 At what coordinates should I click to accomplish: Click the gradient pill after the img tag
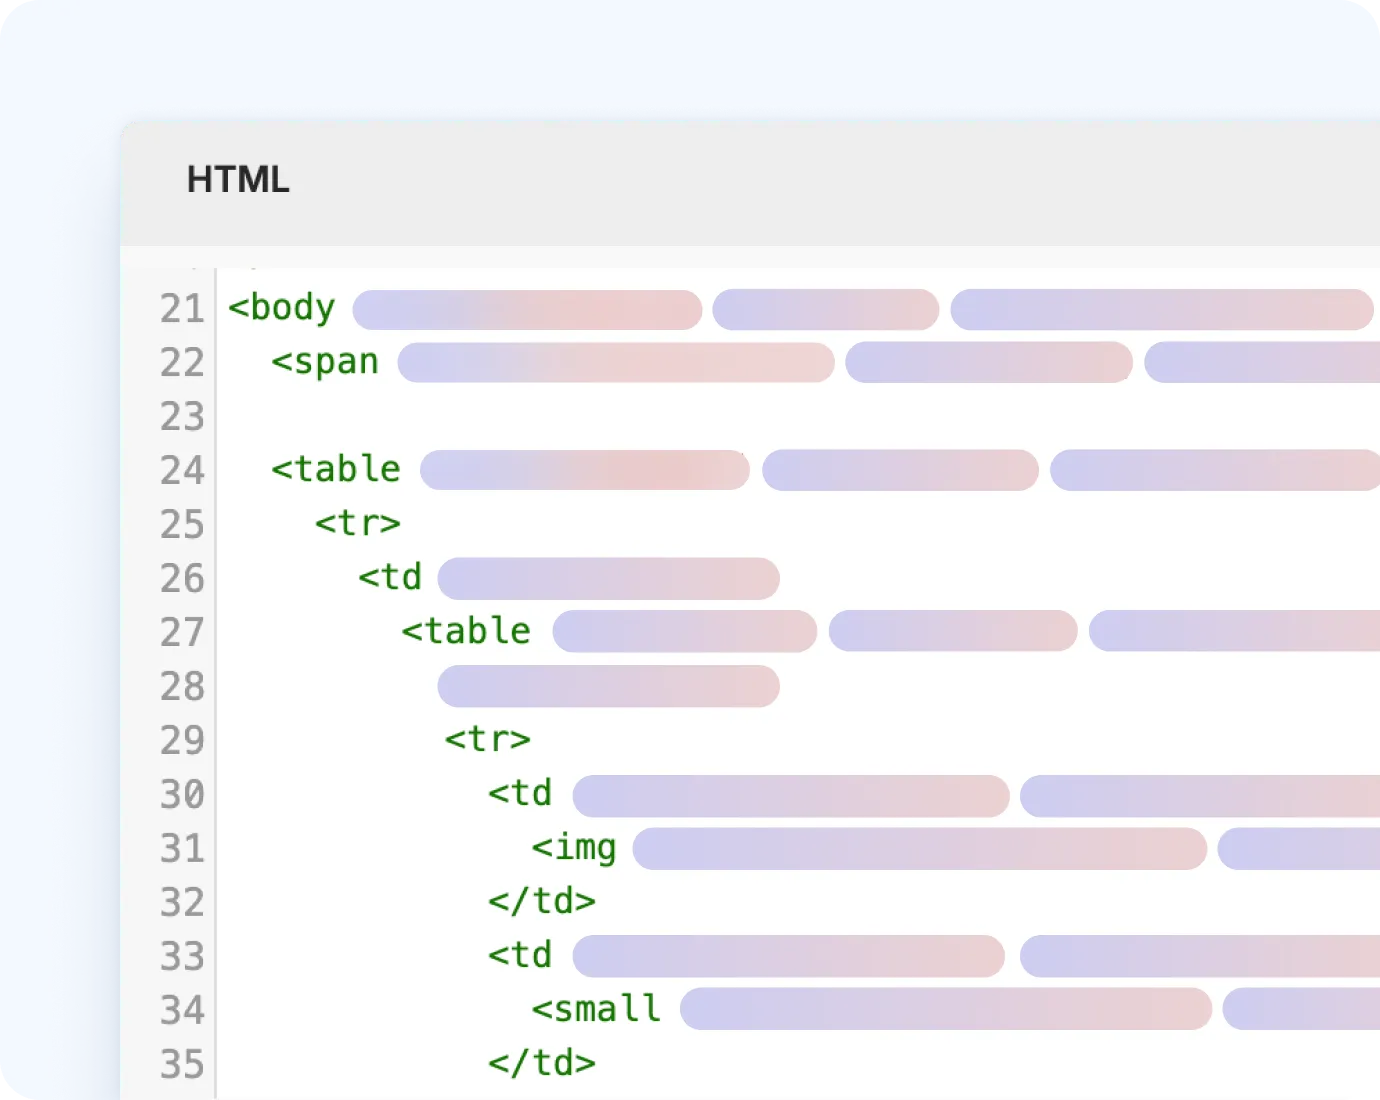(x=920, y=849)
